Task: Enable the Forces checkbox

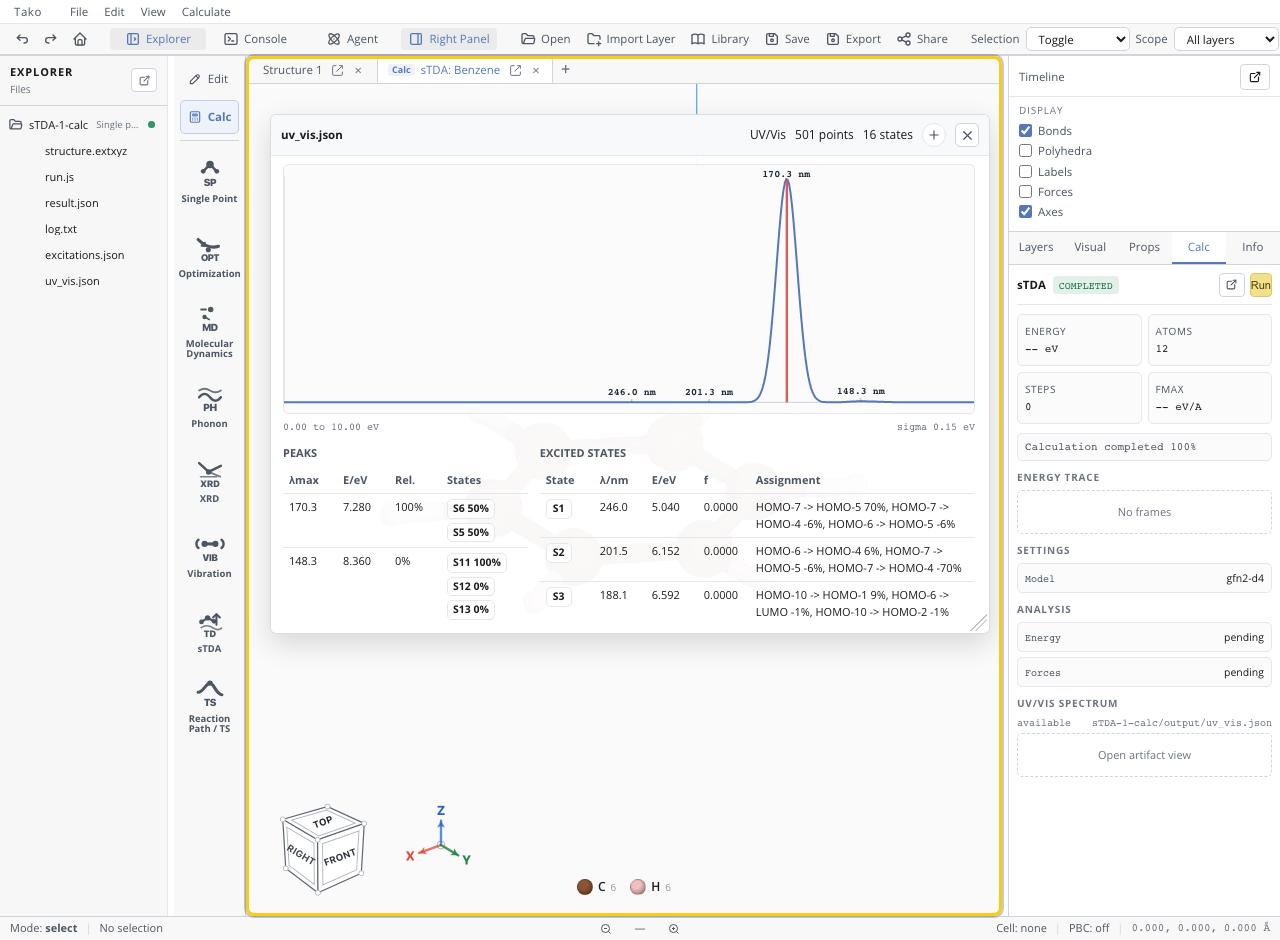Action: [x=1025, y=192]
